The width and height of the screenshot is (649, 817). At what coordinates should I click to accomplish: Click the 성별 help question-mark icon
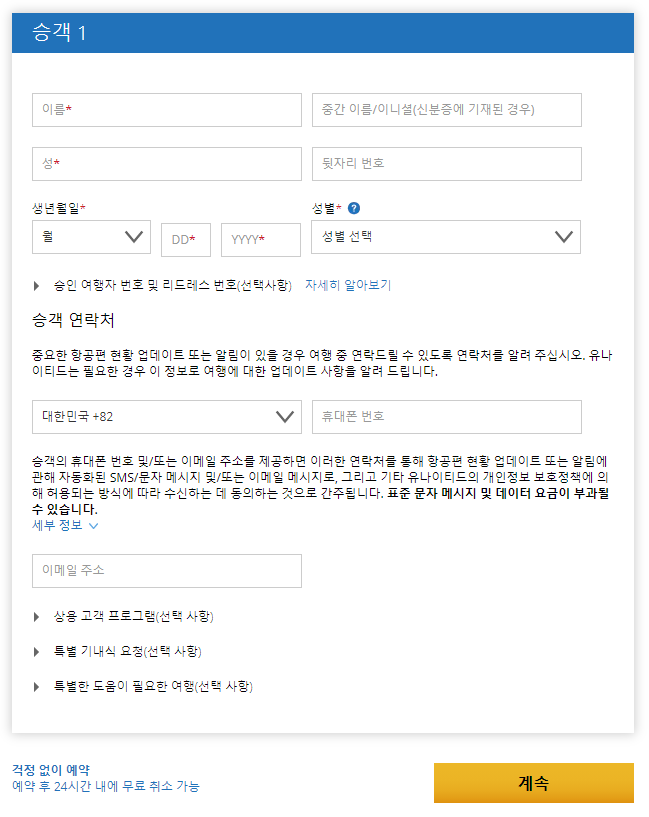354,208
